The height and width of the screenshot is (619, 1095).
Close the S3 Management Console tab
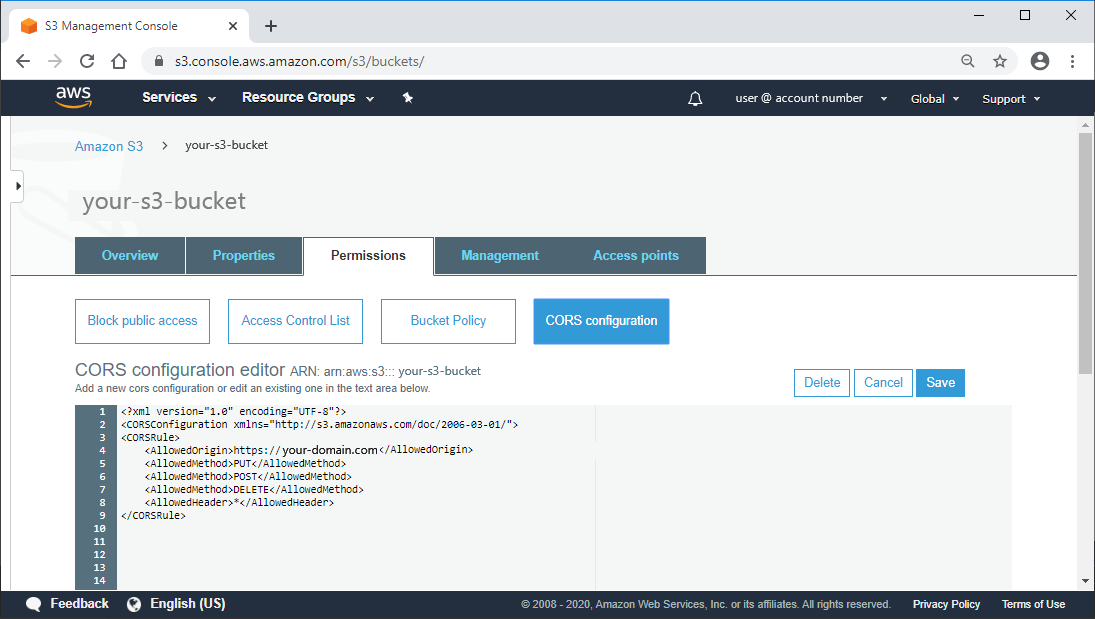[x=233, y=27]
